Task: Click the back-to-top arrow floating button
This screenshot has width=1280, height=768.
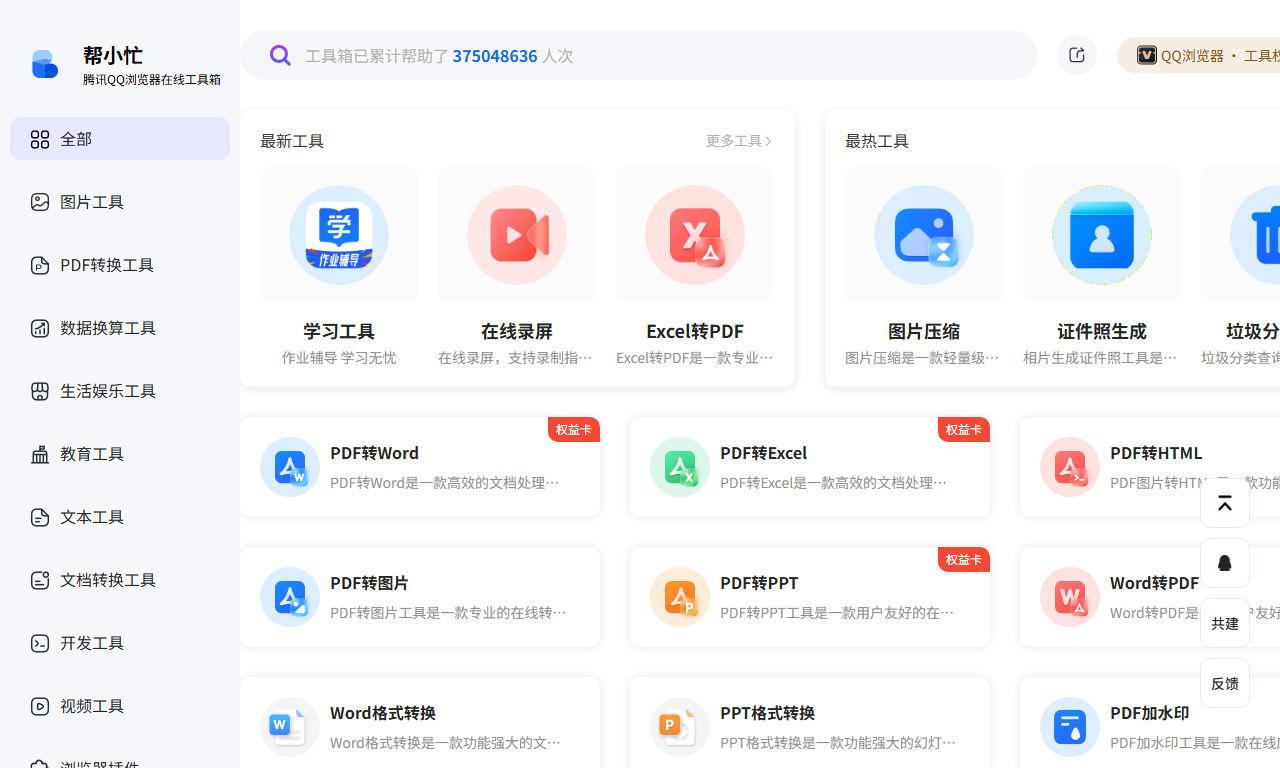Action: click(x=1225, y=503)
